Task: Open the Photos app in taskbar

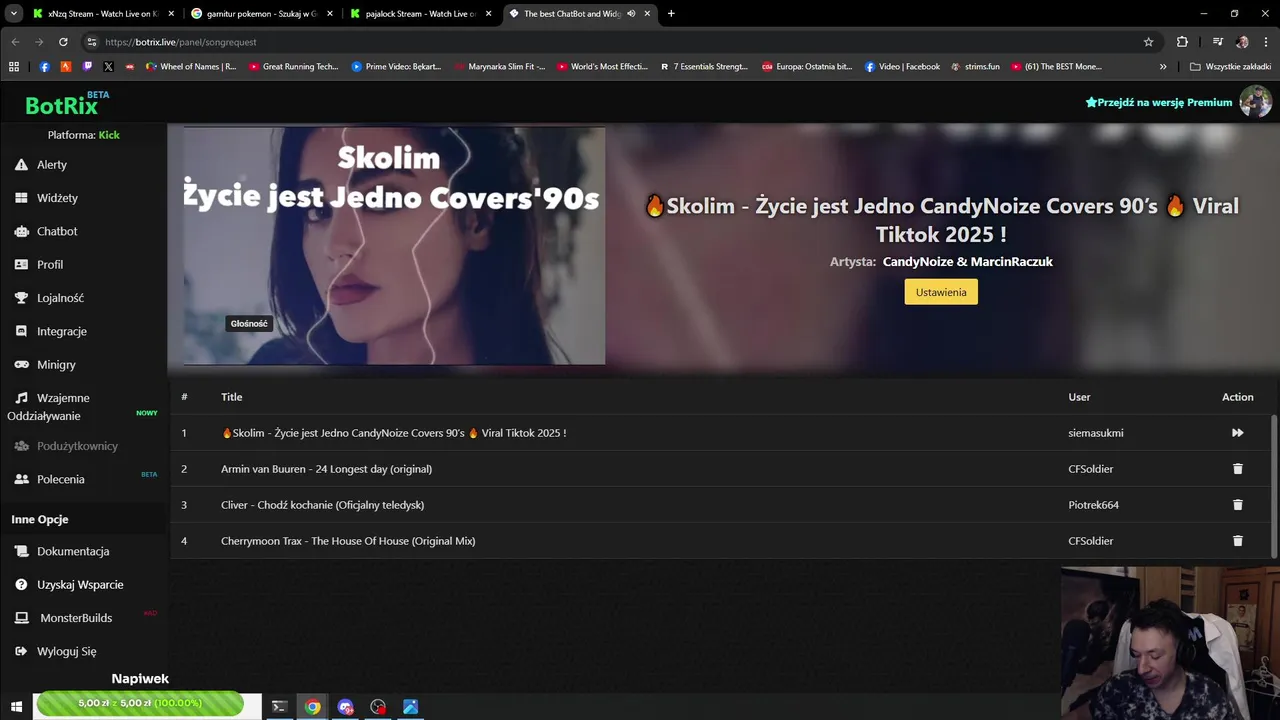Action: [410, 707]
